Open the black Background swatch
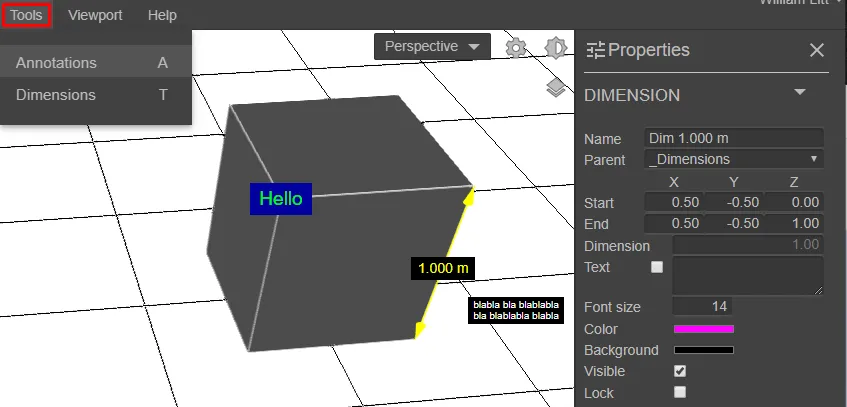 pyautogui.click(x=704, y=350)
